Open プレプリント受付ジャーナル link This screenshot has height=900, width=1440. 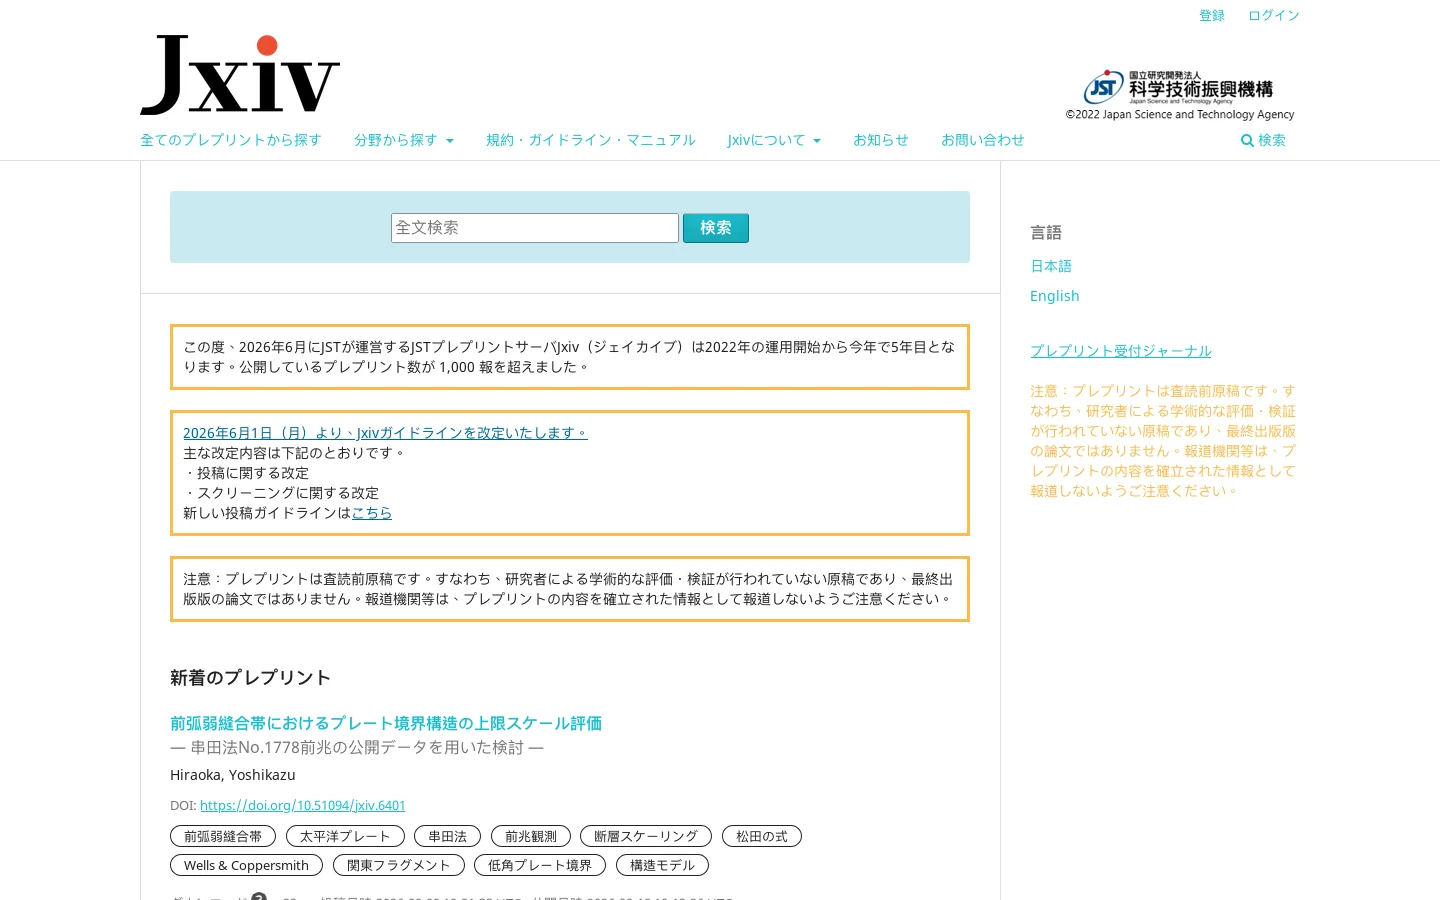[1121, 351]
